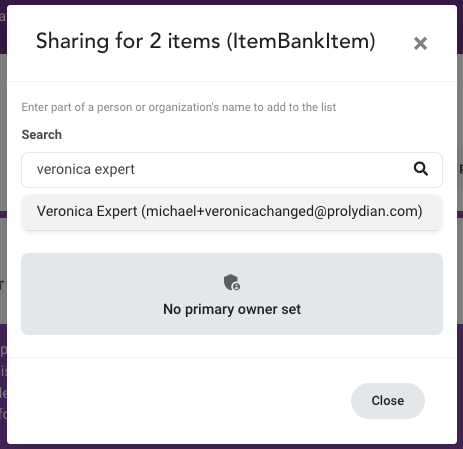
Task: Click the purple strip under the dialog
Action: 231,447
